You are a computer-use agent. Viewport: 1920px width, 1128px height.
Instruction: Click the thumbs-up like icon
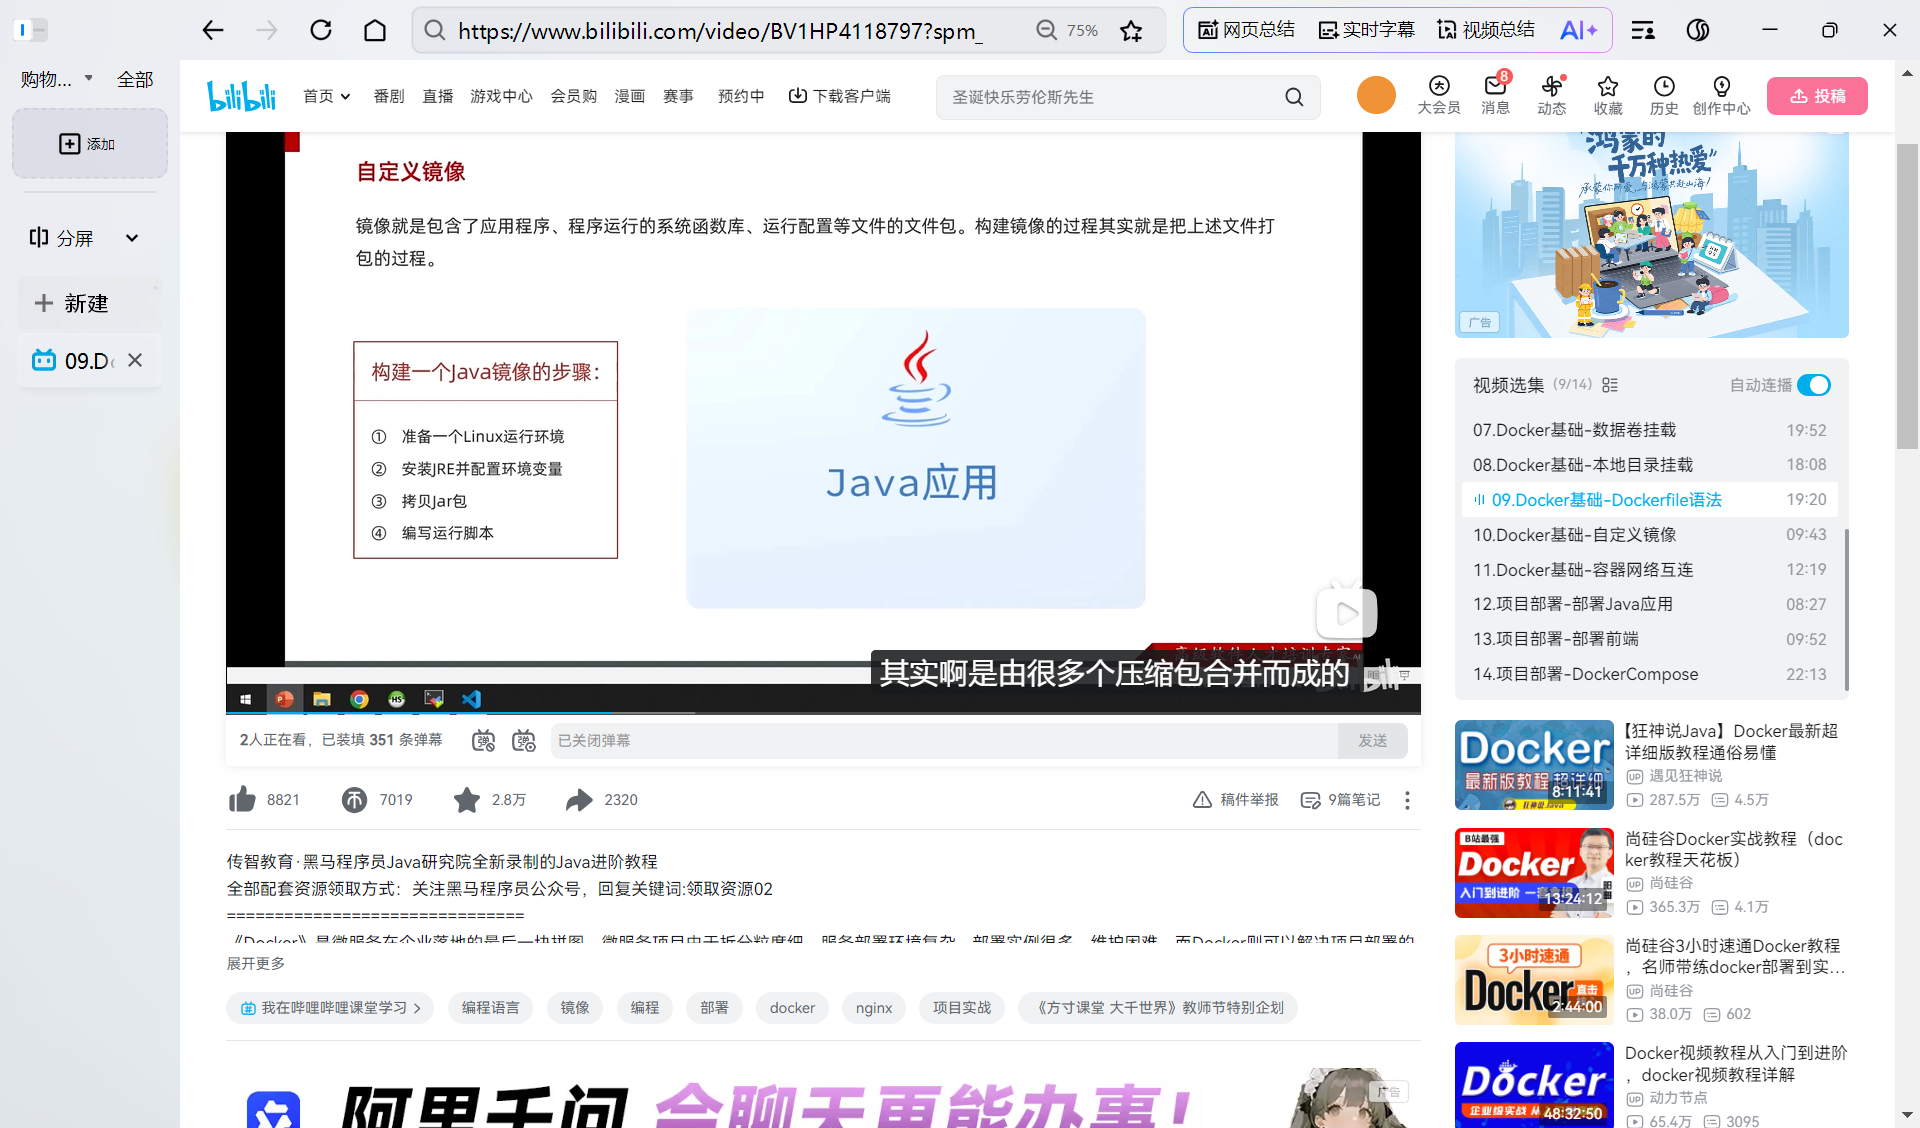coord(242,799)
